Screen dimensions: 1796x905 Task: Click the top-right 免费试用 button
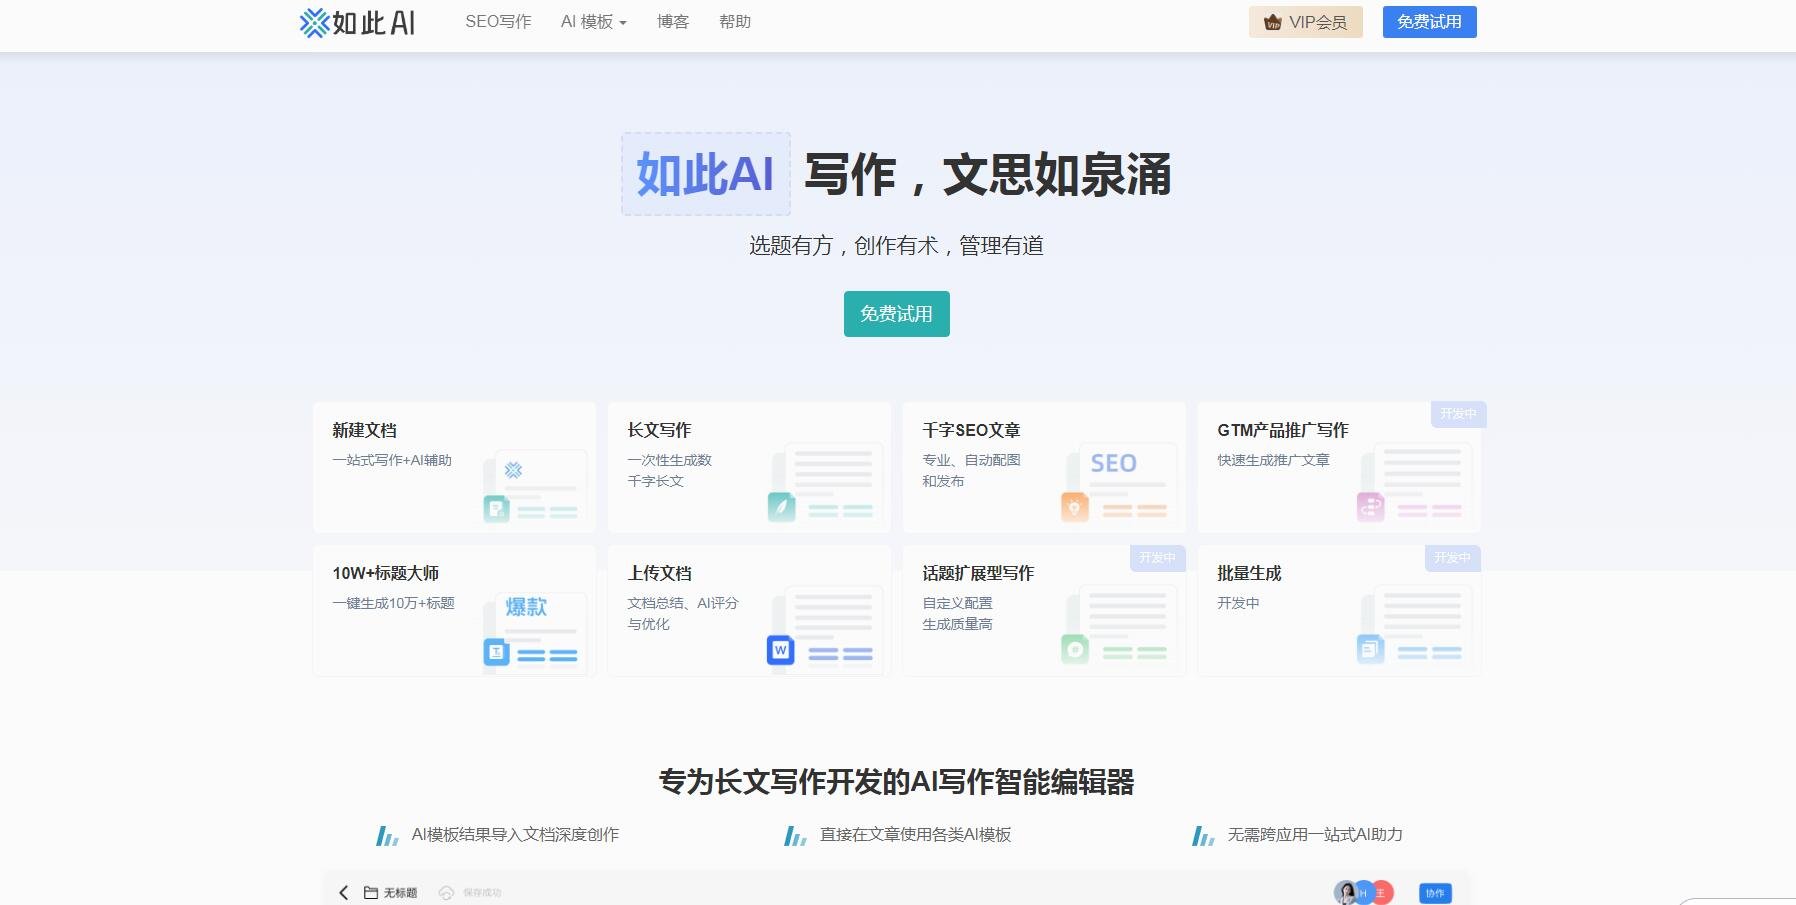click(1429, 21)
